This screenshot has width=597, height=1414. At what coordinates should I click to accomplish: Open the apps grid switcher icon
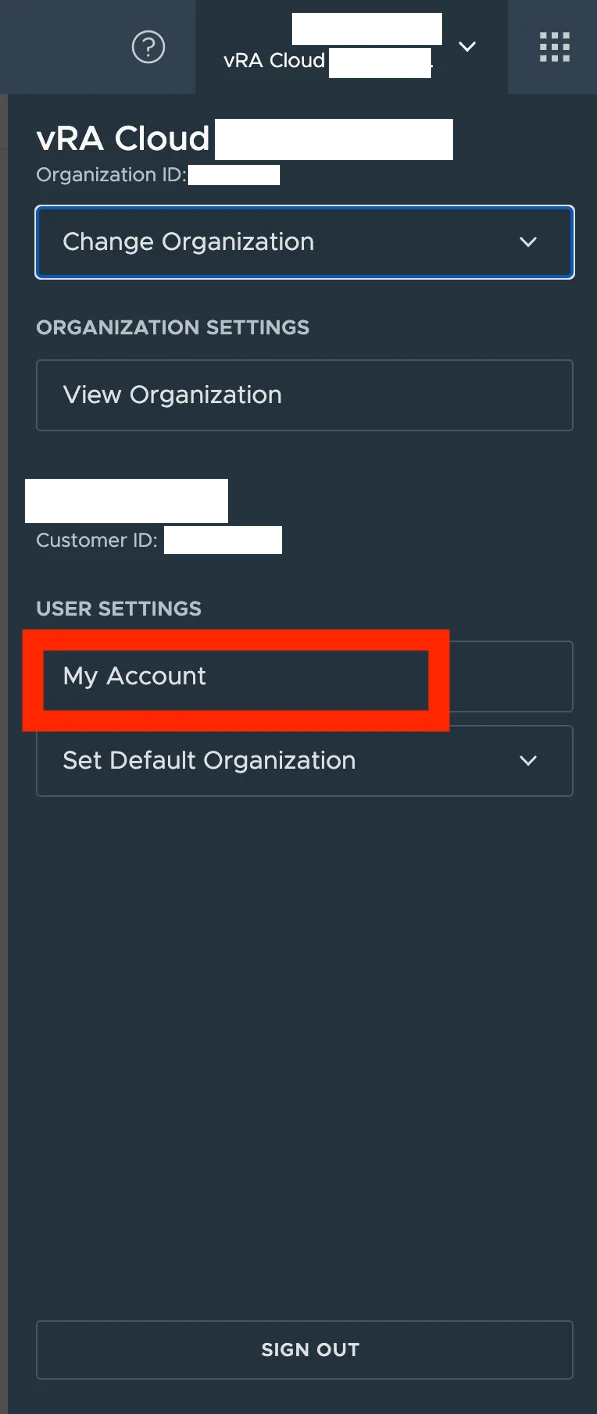tap(554, 47)
